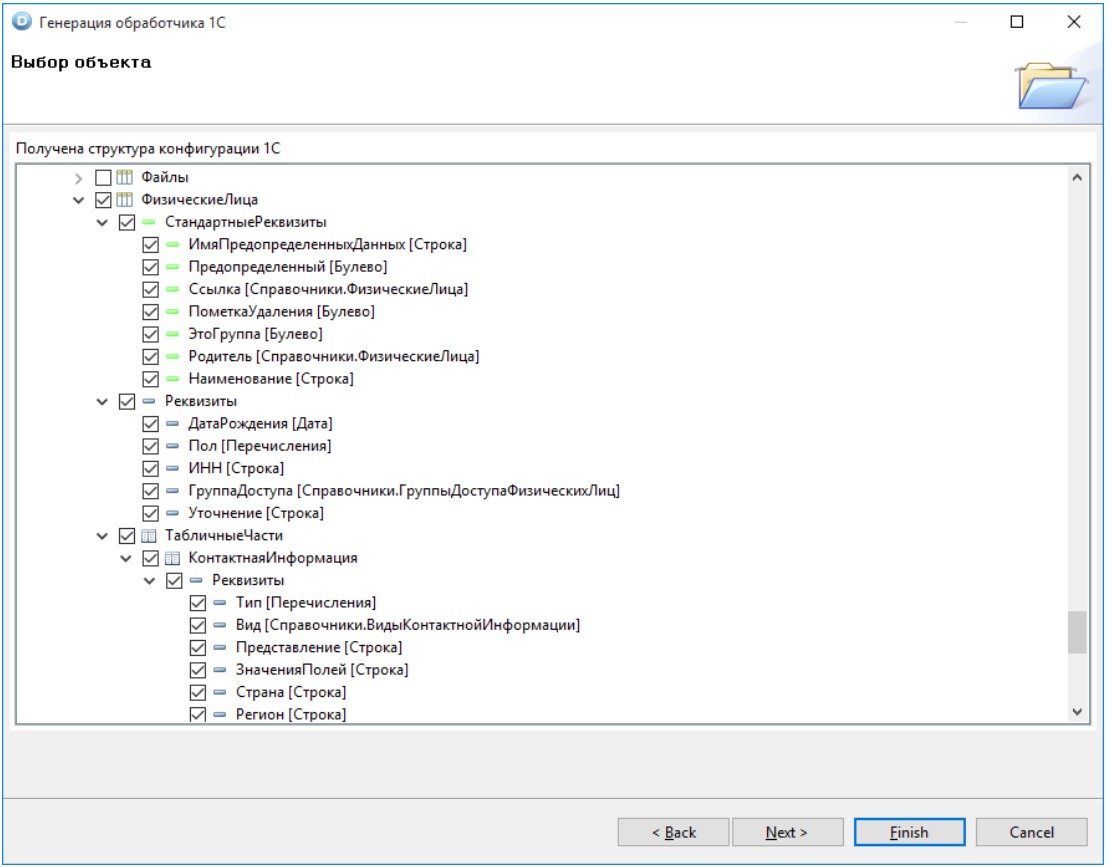Screen dimensions: 1110x867
Task: Collapse the СтандартныеРеквизиты node
Action: coord(102,223)
